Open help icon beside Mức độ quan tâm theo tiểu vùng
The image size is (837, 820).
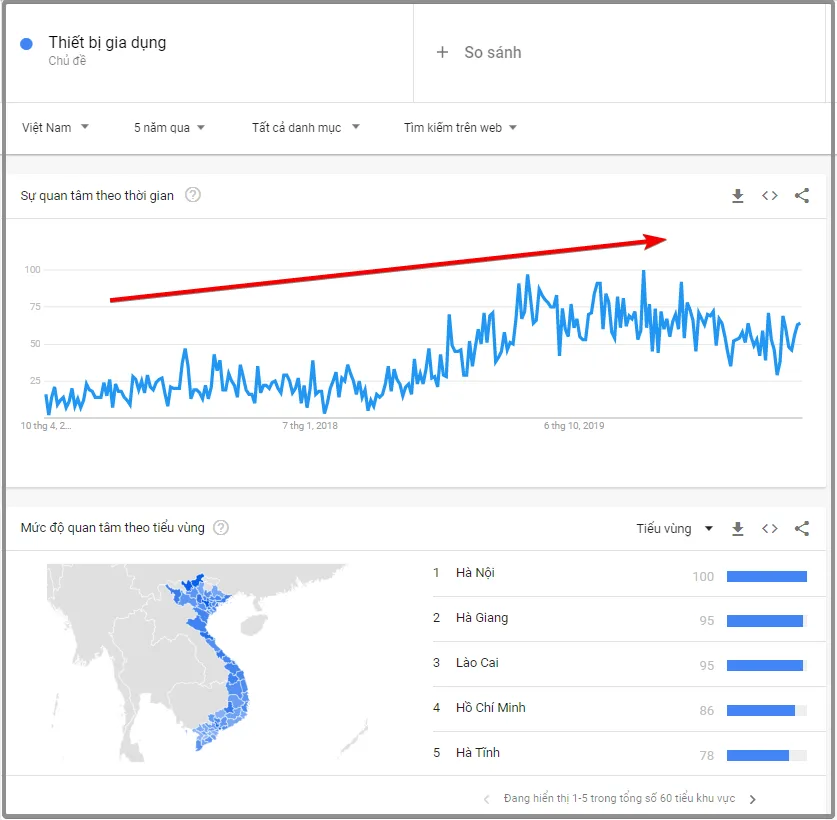click(x=221, y=528)
